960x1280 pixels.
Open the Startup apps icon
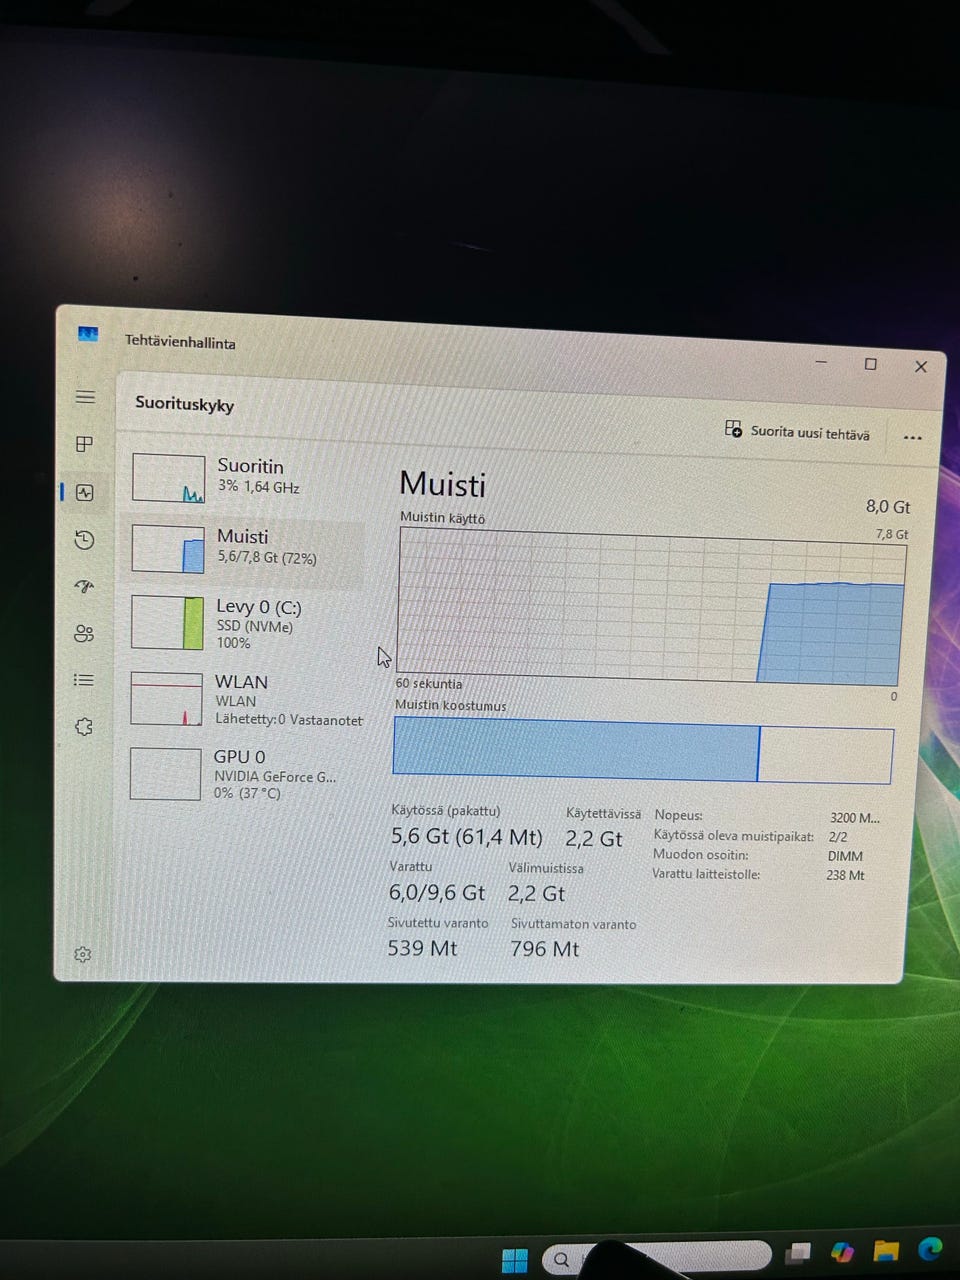[84, 586]
